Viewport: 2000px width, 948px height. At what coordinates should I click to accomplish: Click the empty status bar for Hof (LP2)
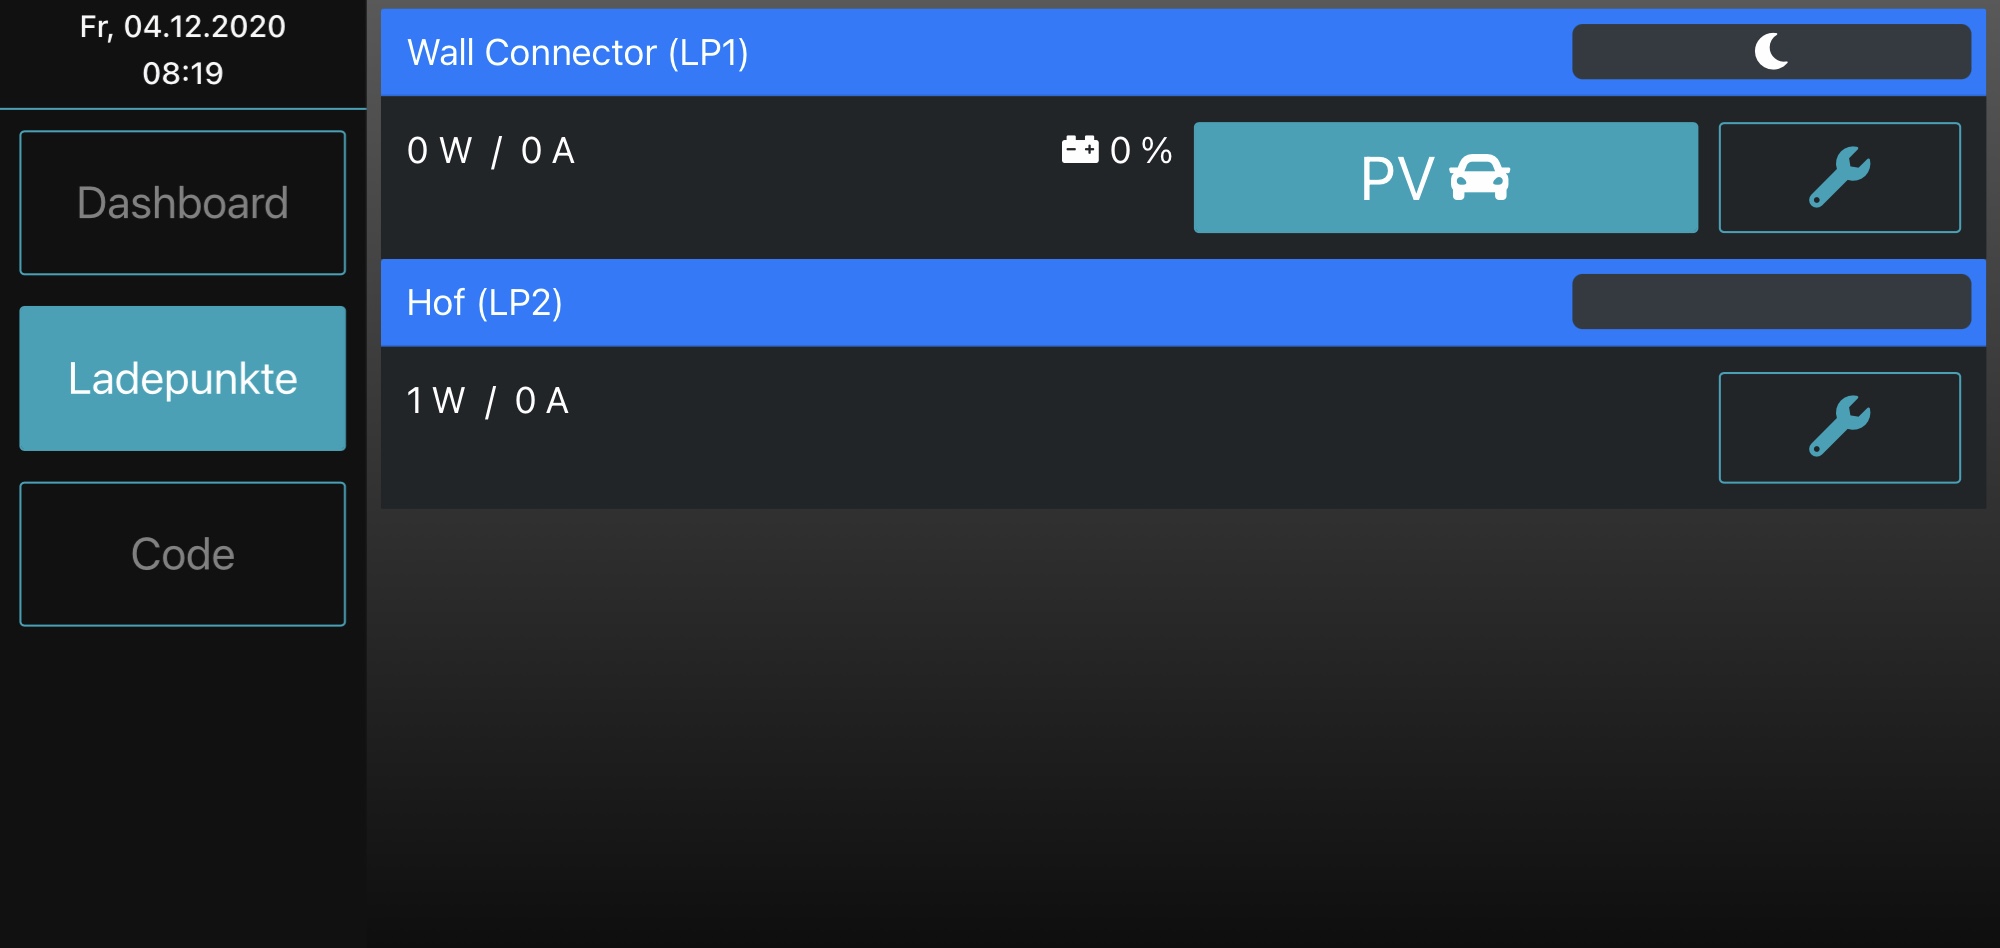pos(1771,301)
